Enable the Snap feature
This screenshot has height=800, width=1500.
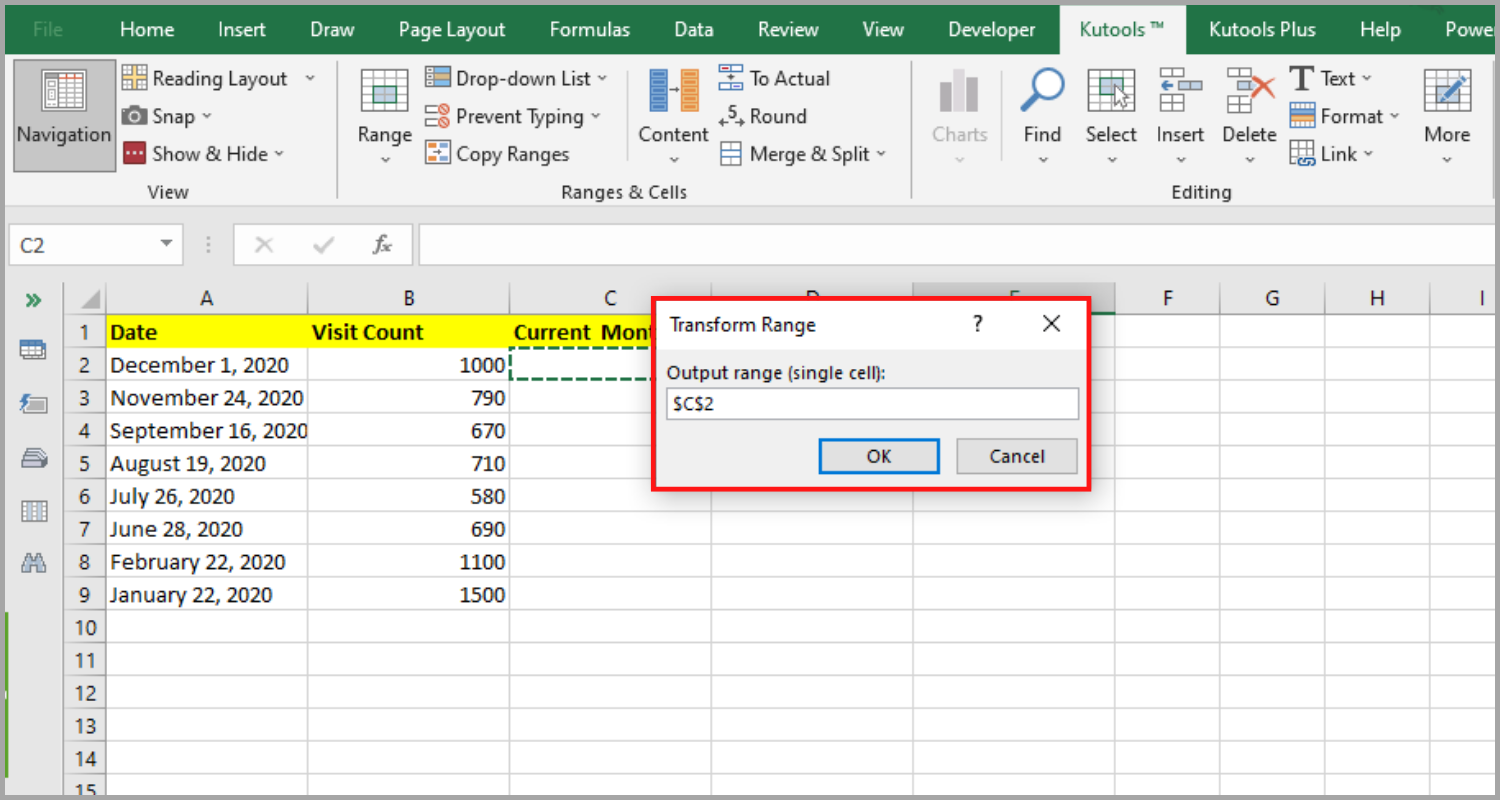166,116
